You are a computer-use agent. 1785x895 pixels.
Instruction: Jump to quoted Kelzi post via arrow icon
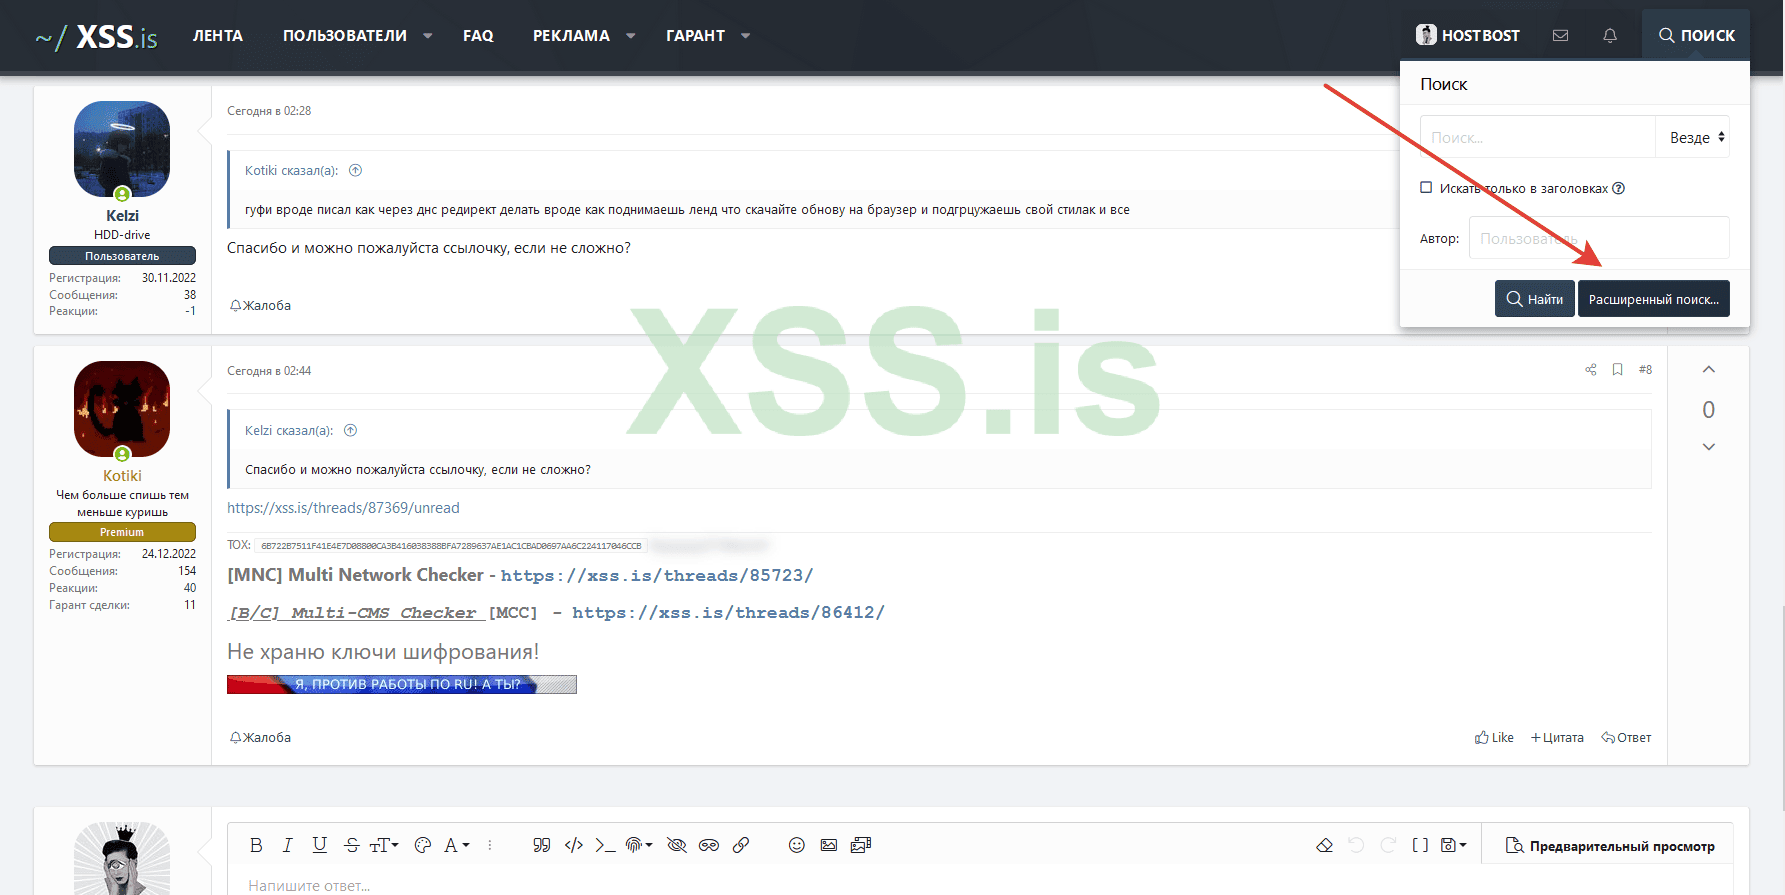350,430
